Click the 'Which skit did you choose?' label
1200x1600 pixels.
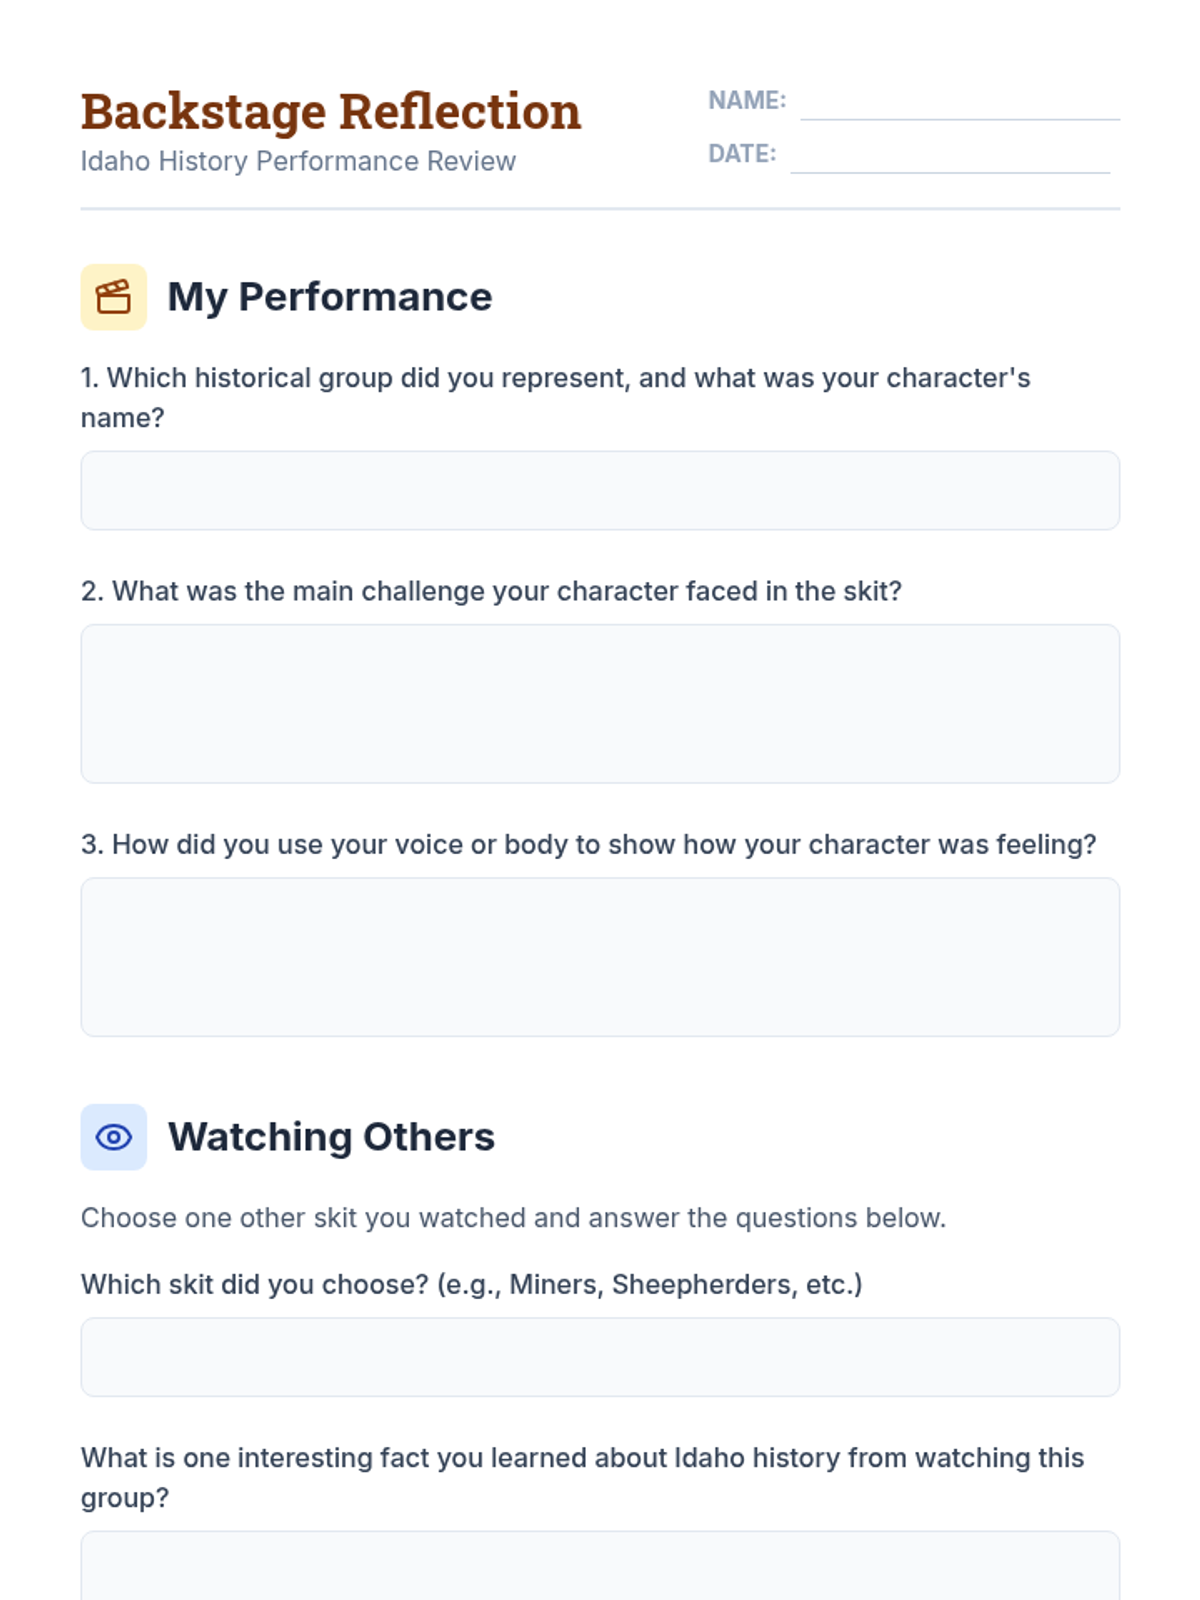[x=471, y=1284]
